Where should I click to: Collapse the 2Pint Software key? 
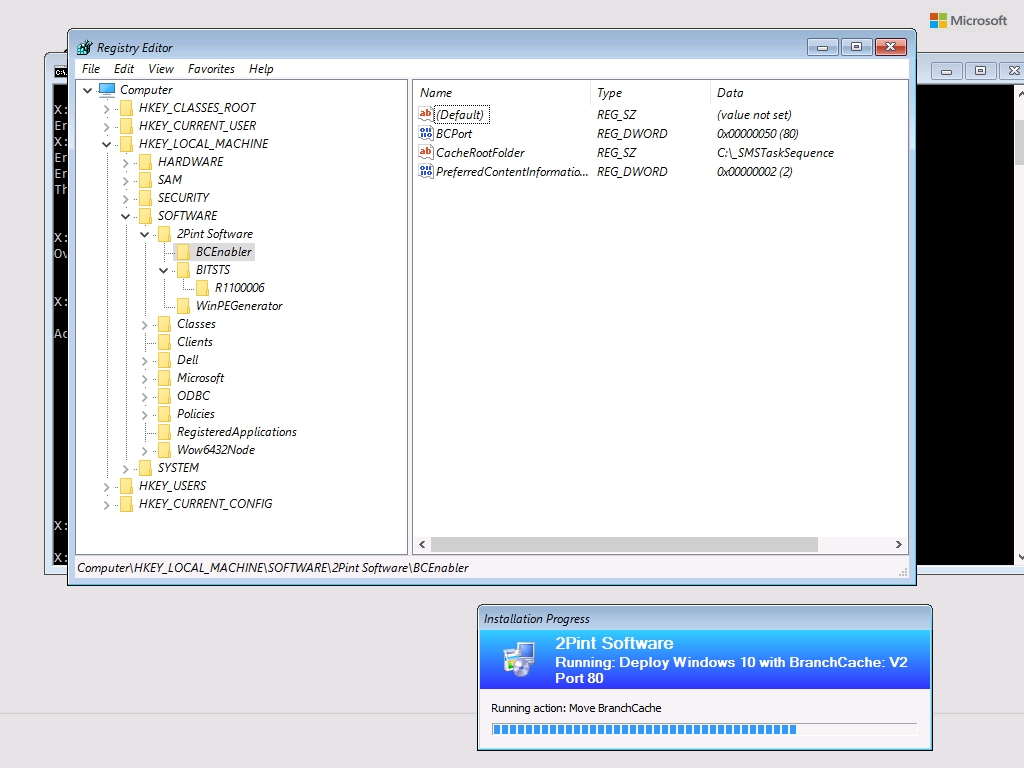(145, 234)
